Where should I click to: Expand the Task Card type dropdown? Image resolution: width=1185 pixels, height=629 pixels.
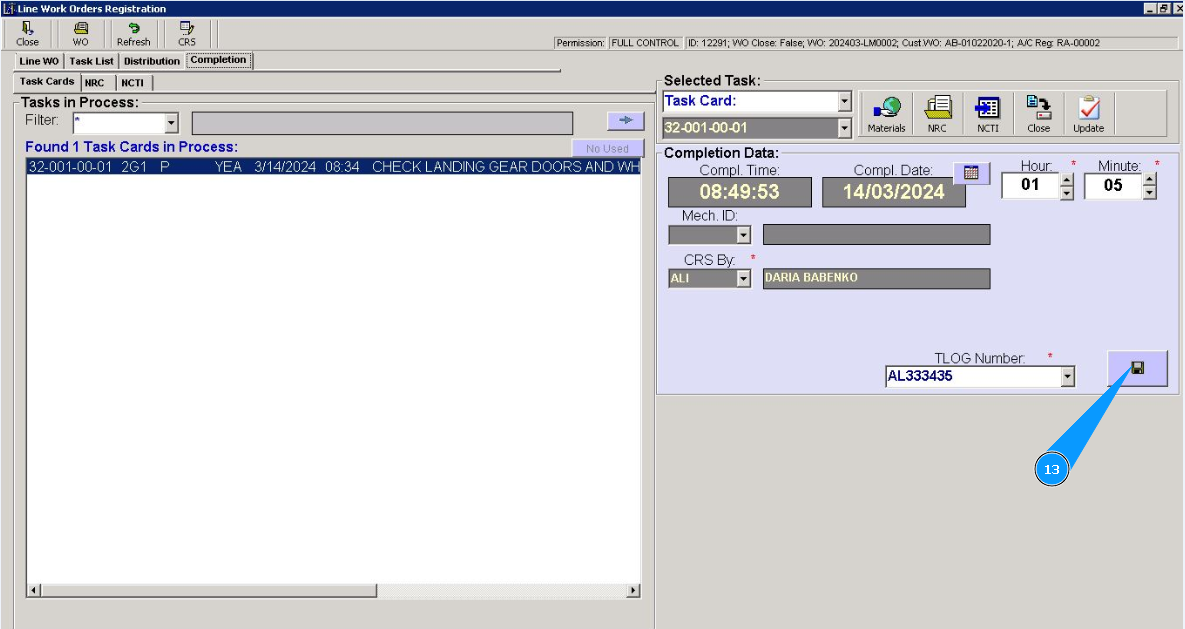845,101
